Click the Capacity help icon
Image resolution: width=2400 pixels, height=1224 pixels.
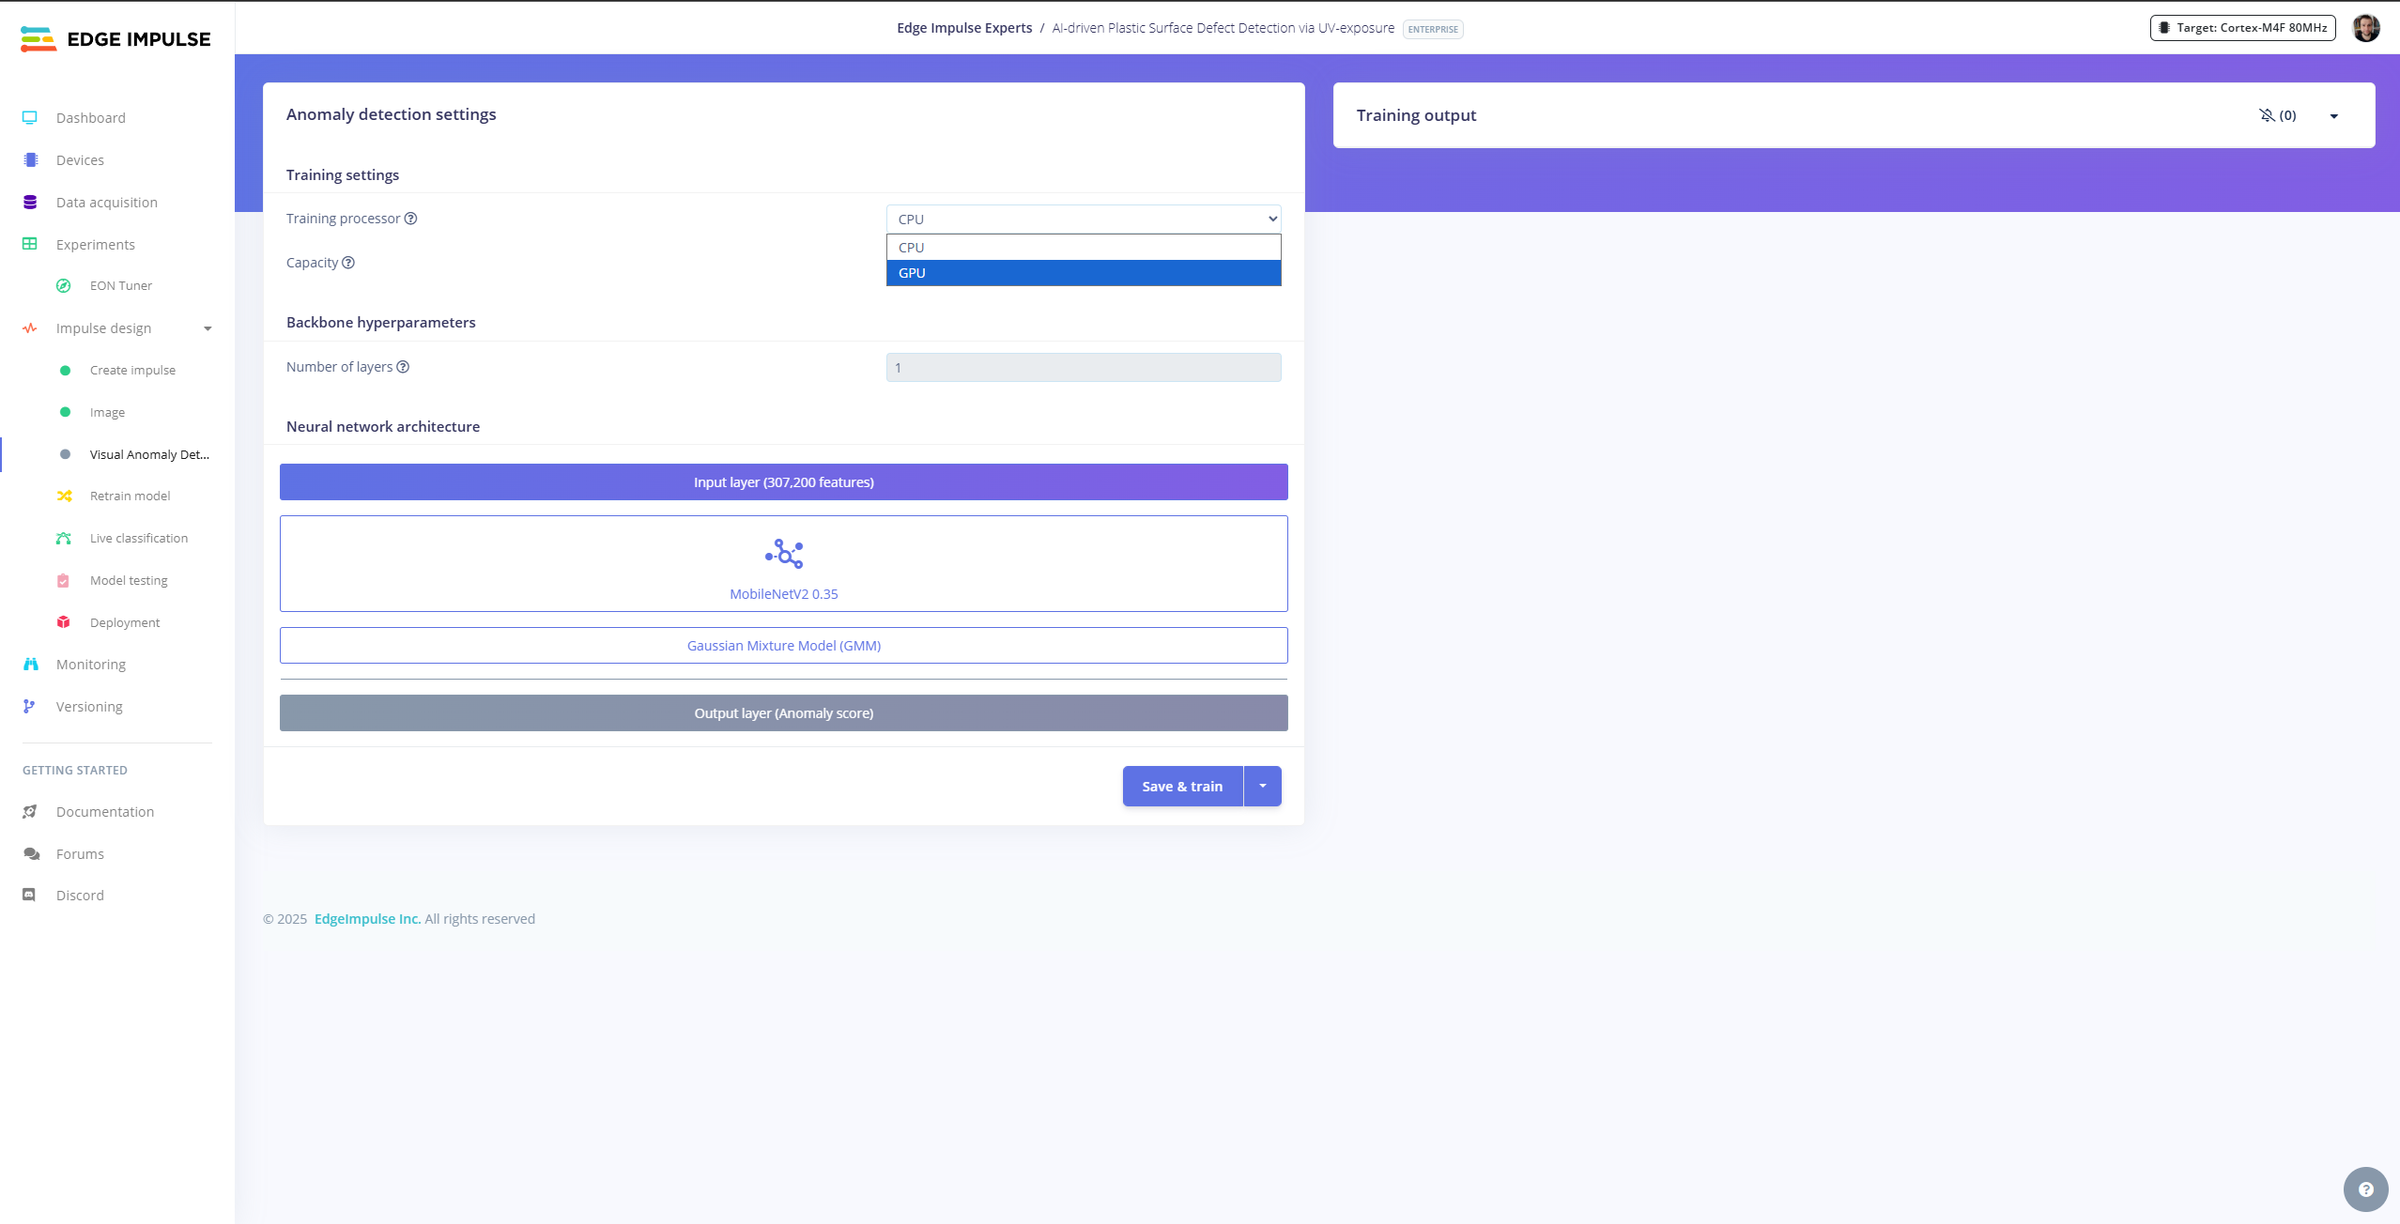(348, 263)
